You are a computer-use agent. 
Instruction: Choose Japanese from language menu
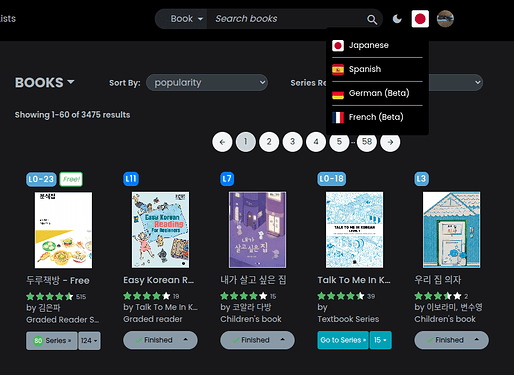pyautogui.click(x=377, y=45)
